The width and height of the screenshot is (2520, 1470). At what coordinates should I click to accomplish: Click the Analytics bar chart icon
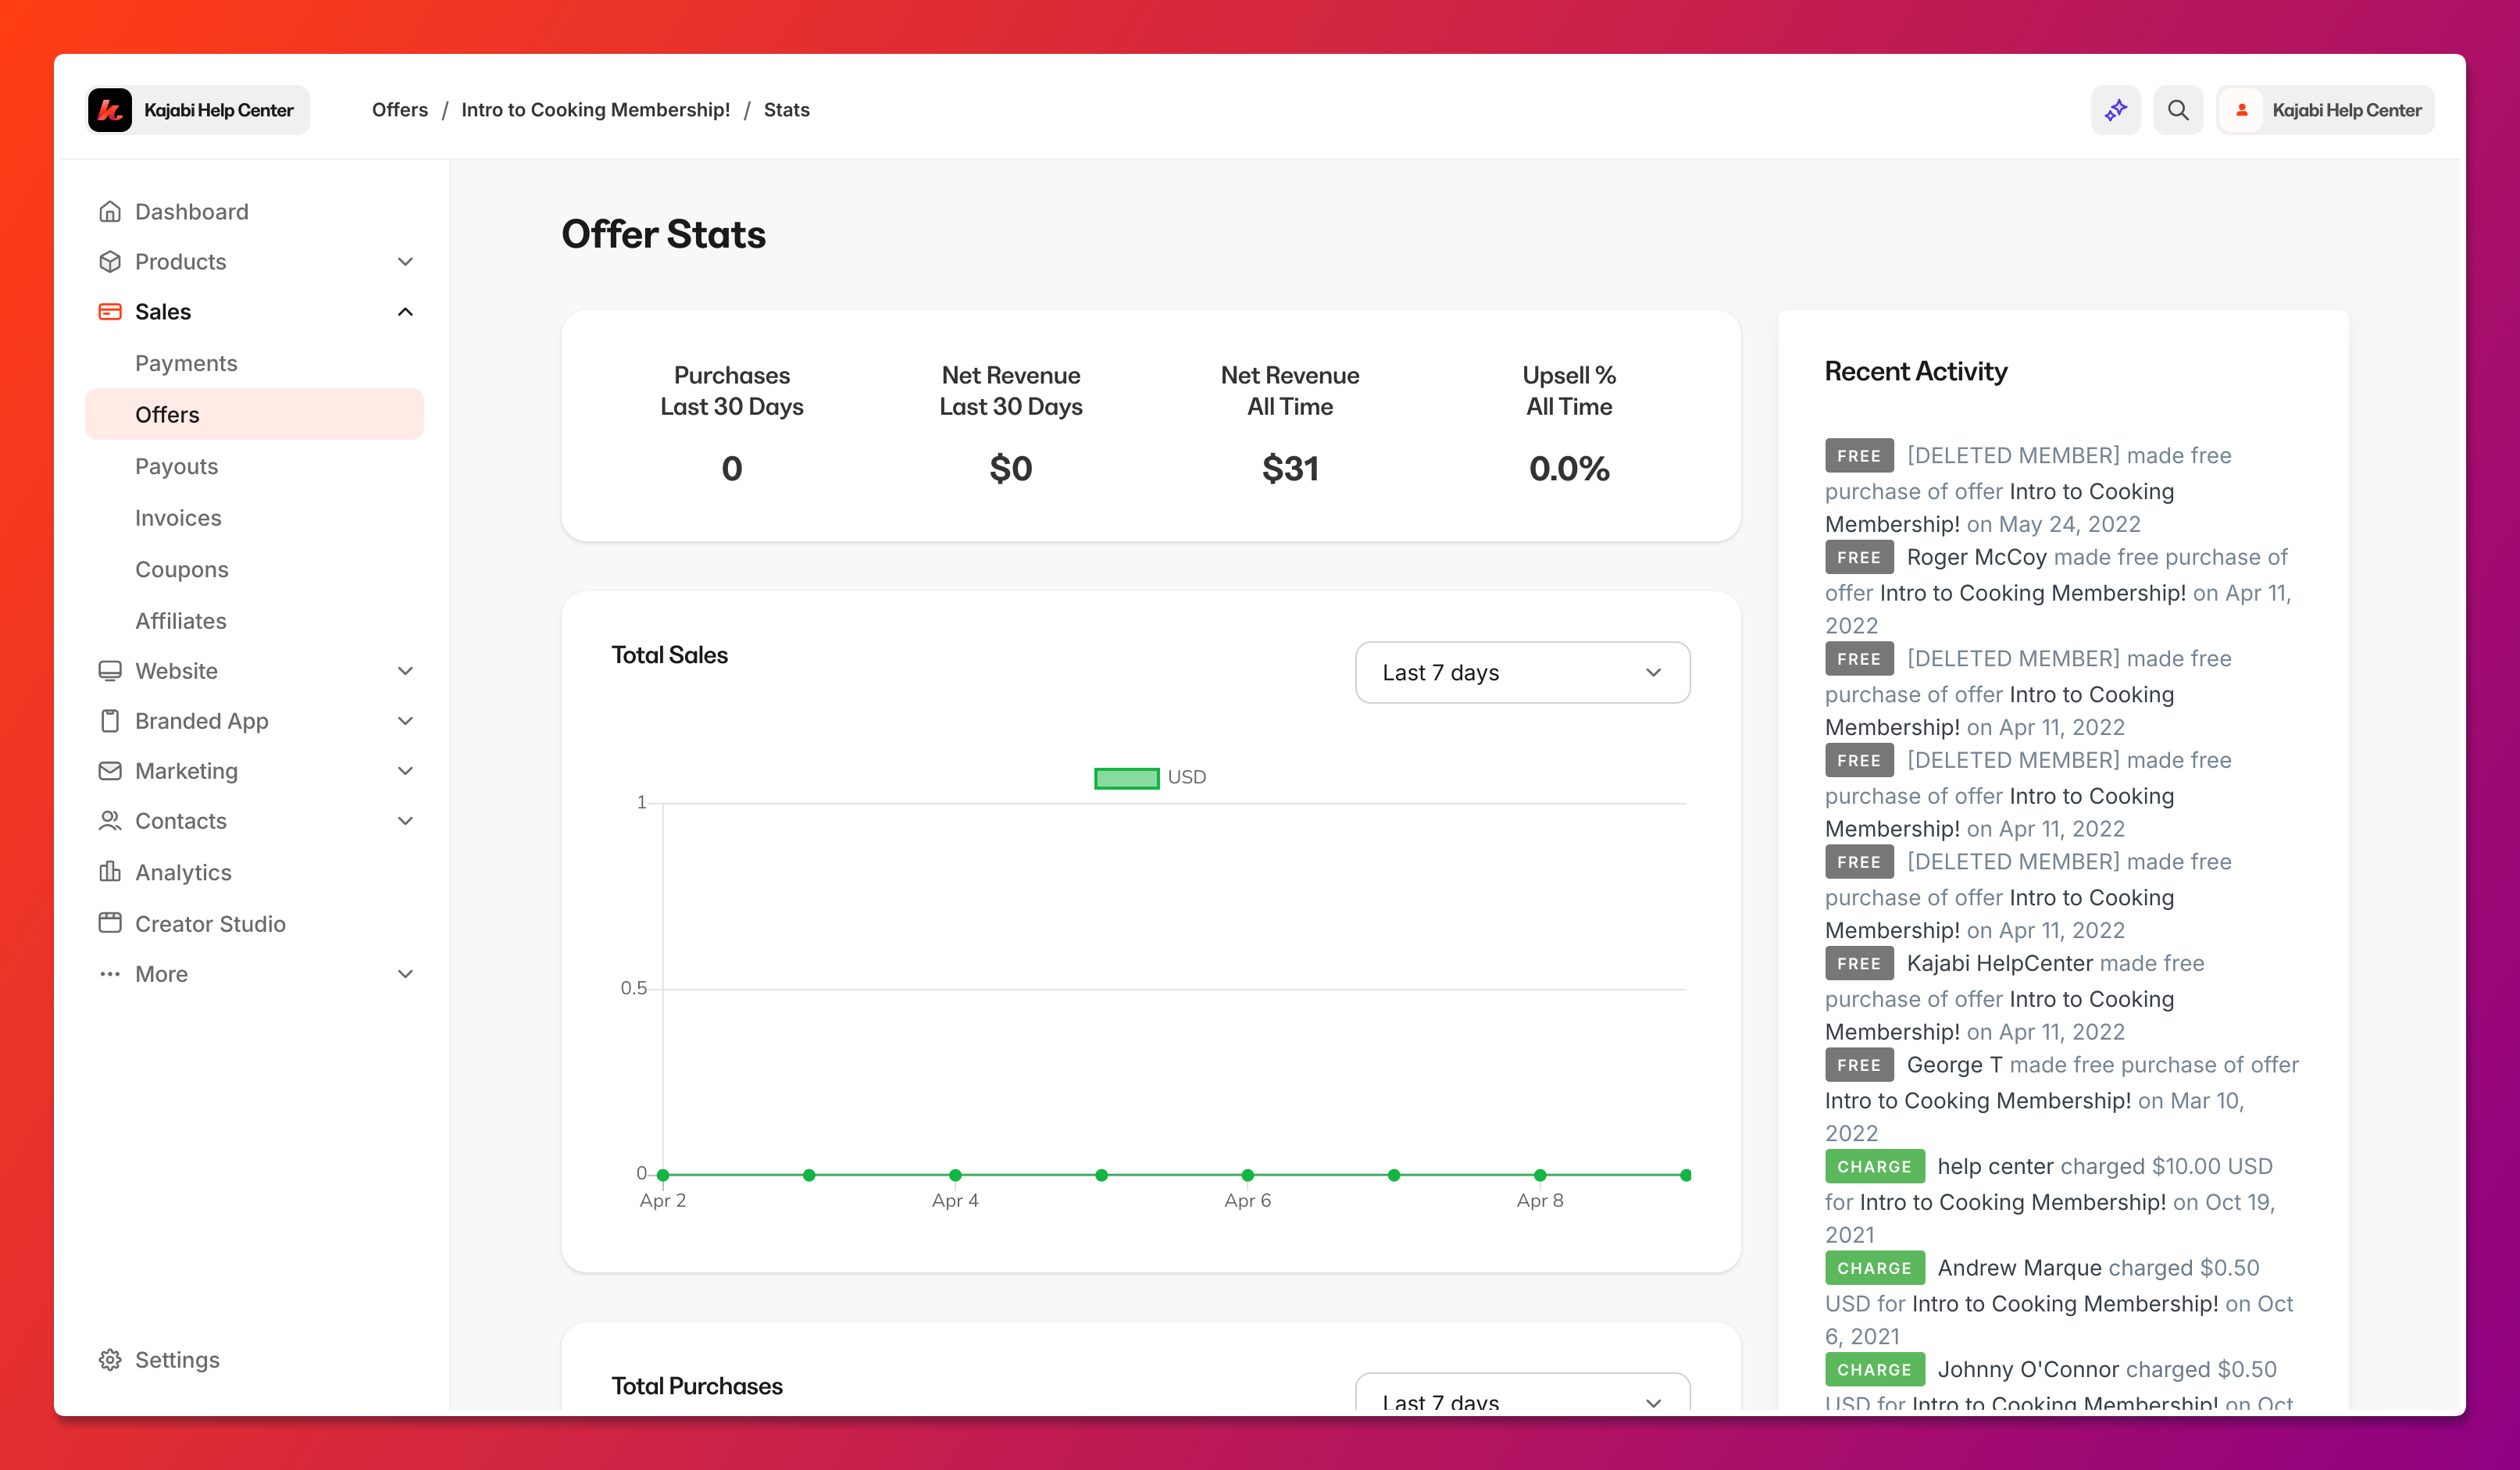point(110,872)
